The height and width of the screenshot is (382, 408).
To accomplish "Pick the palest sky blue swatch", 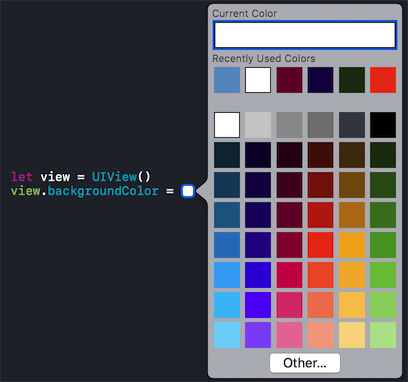I will (227, 335).
